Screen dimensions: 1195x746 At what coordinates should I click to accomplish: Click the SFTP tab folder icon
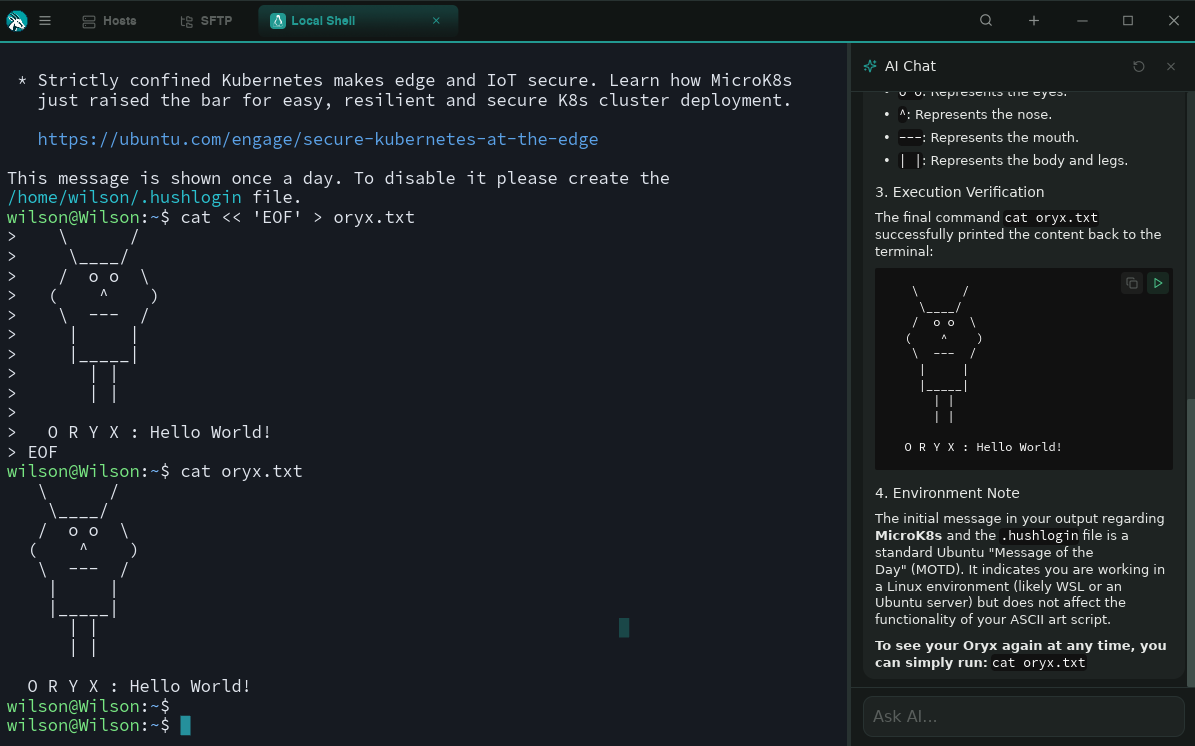(x=187, y=21)
